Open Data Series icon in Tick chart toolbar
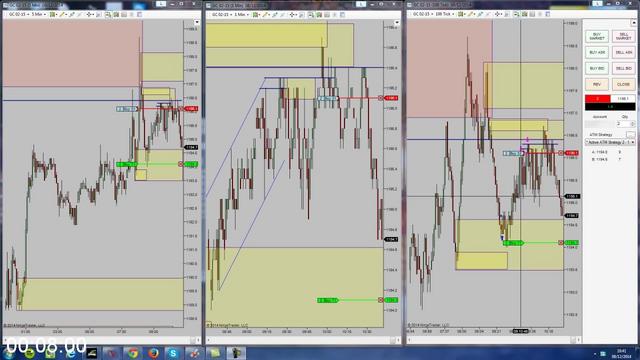640x360 pixels. 524,14
